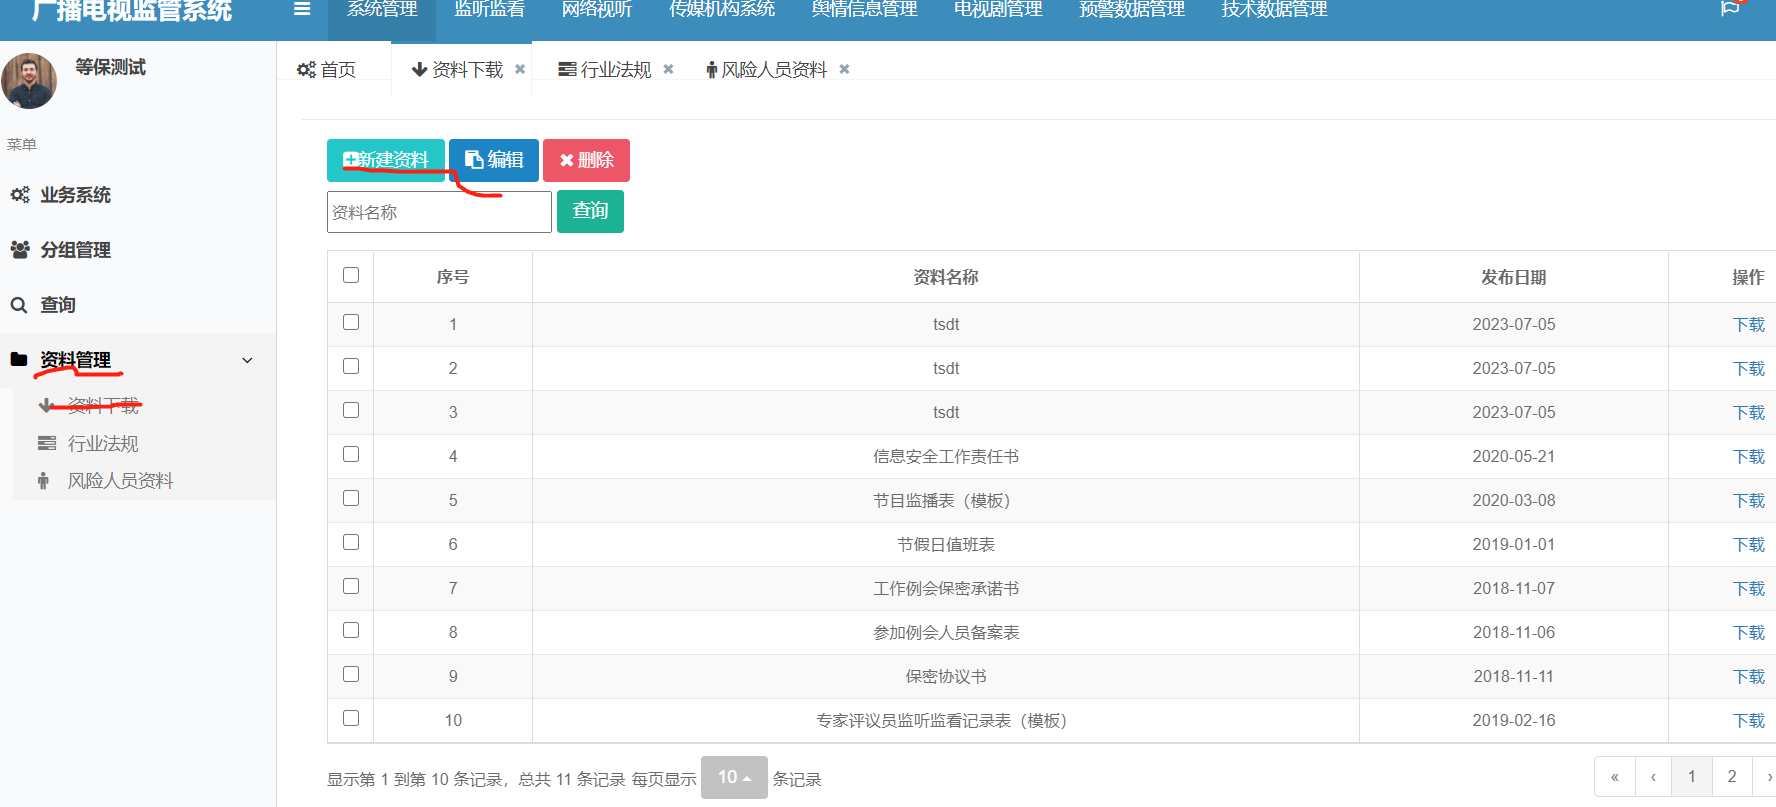Check the checkbox for row 2
Image resolution: width=1776 pixels, height=807 pixels.
(351, 366)
